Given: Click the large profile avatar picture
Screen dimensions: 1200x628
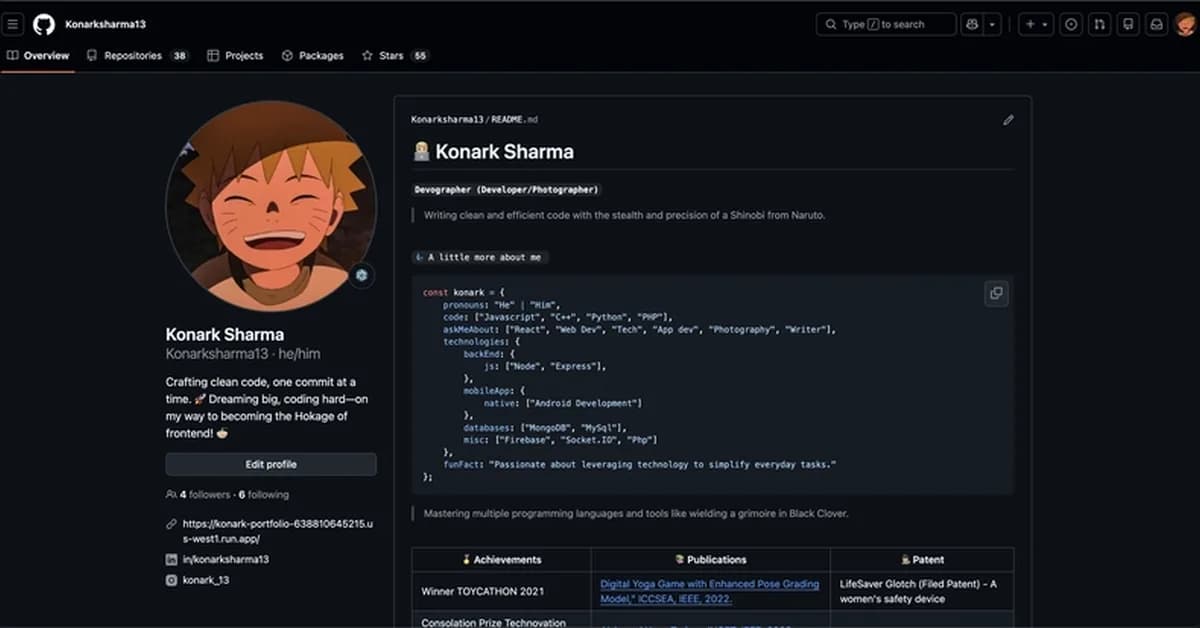Looking at the screenshot, I should pos(271,206).
